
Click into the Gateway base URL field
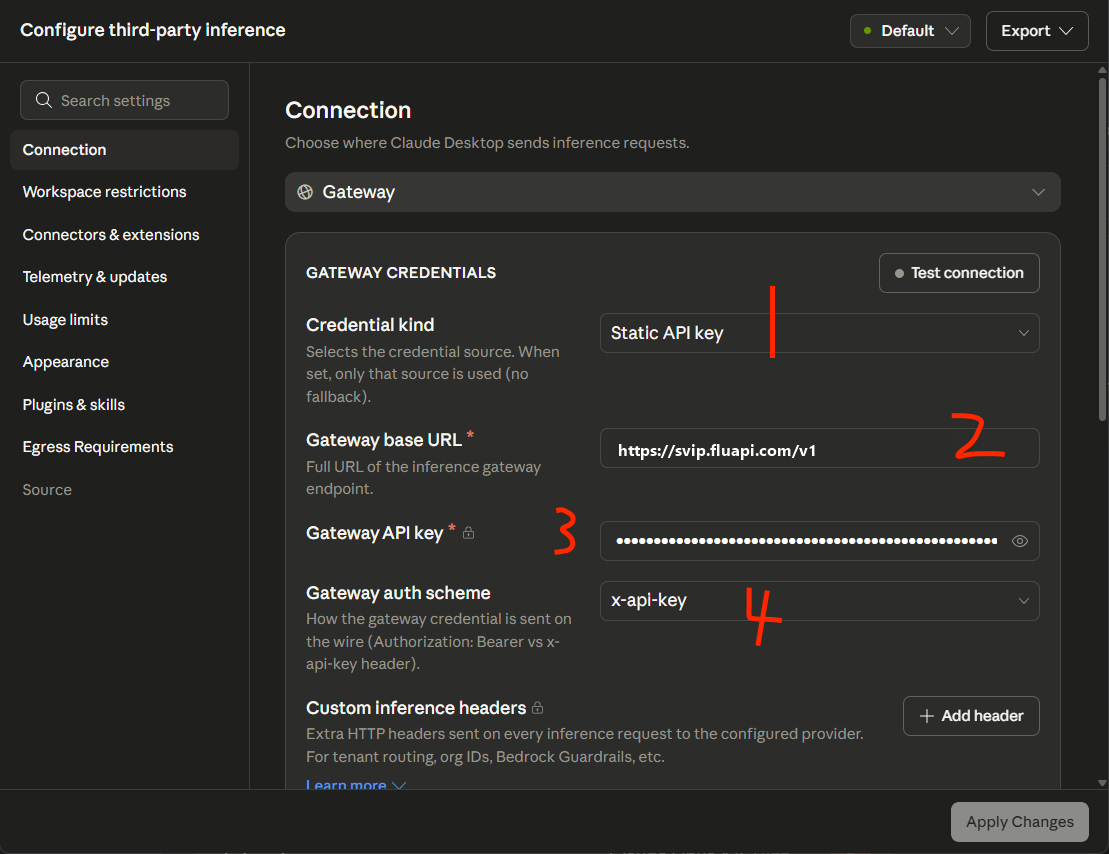click(x=819, y=449)
